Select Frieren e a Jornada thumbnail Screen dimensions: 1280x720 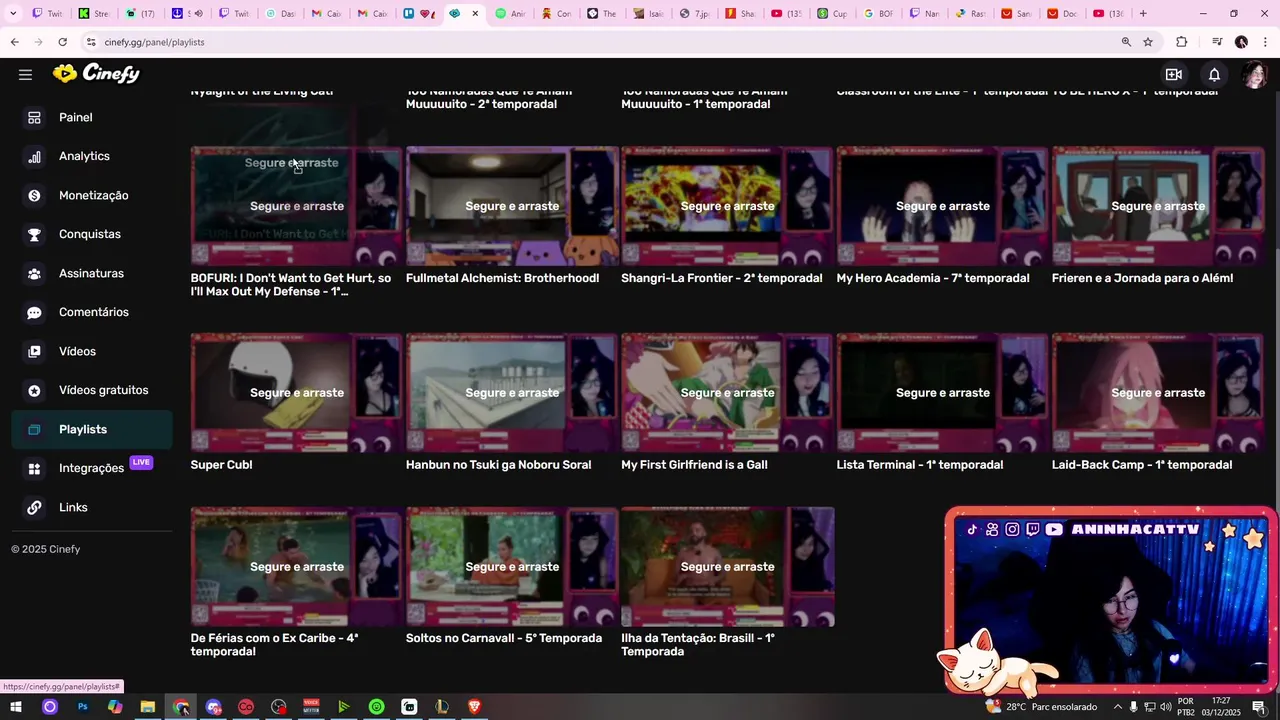point(1158,206)
